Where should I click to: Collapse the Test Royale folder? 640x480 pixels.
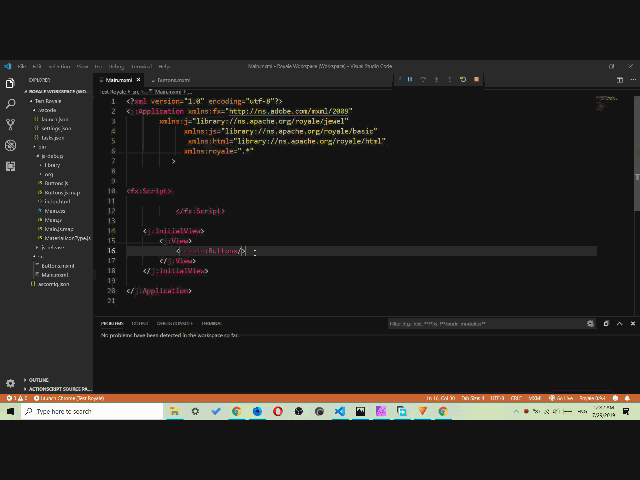(47, 101)
